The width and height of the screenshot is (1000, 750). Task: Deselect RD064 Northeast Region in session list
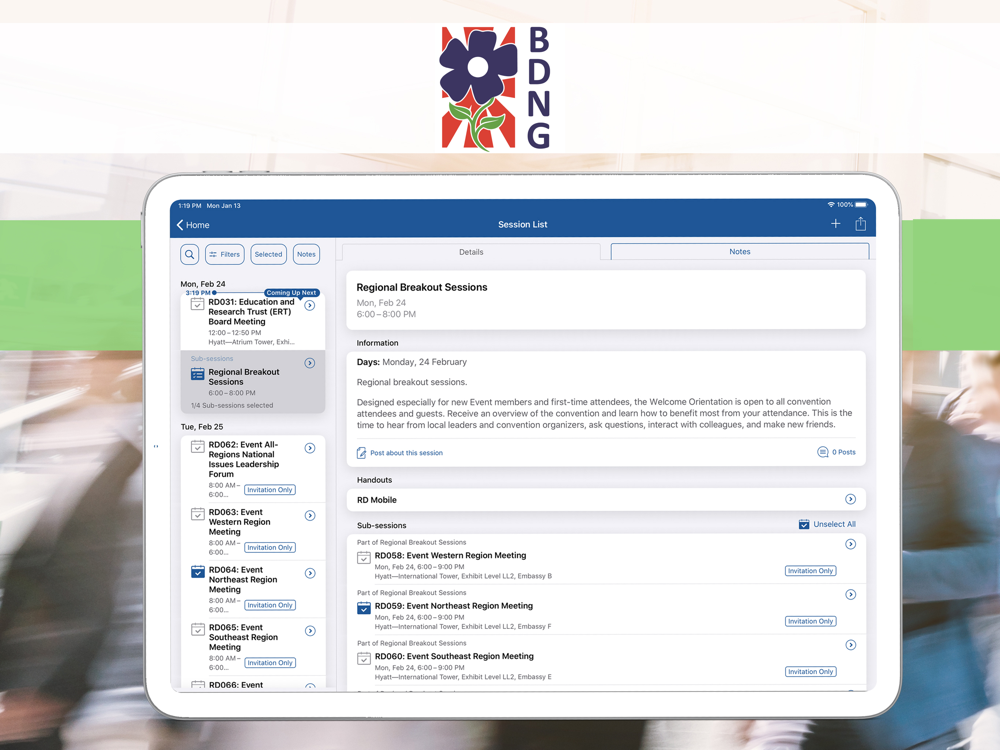coord(198,572)
